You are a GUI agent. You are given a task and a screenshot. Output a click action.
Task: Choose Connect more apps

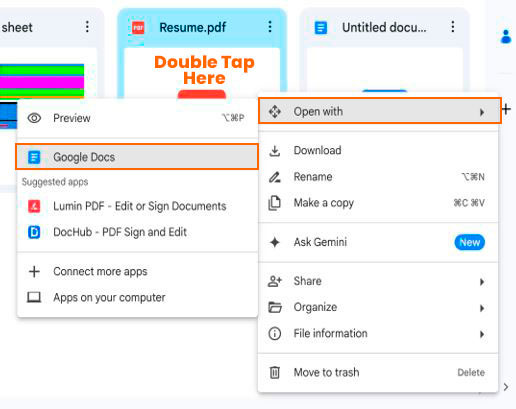click(x=137, y=271)
